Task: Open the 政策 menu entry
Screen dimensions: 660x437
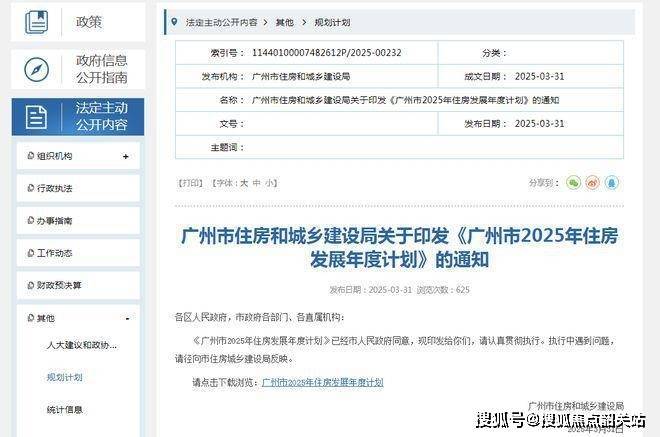Action: 78,22
